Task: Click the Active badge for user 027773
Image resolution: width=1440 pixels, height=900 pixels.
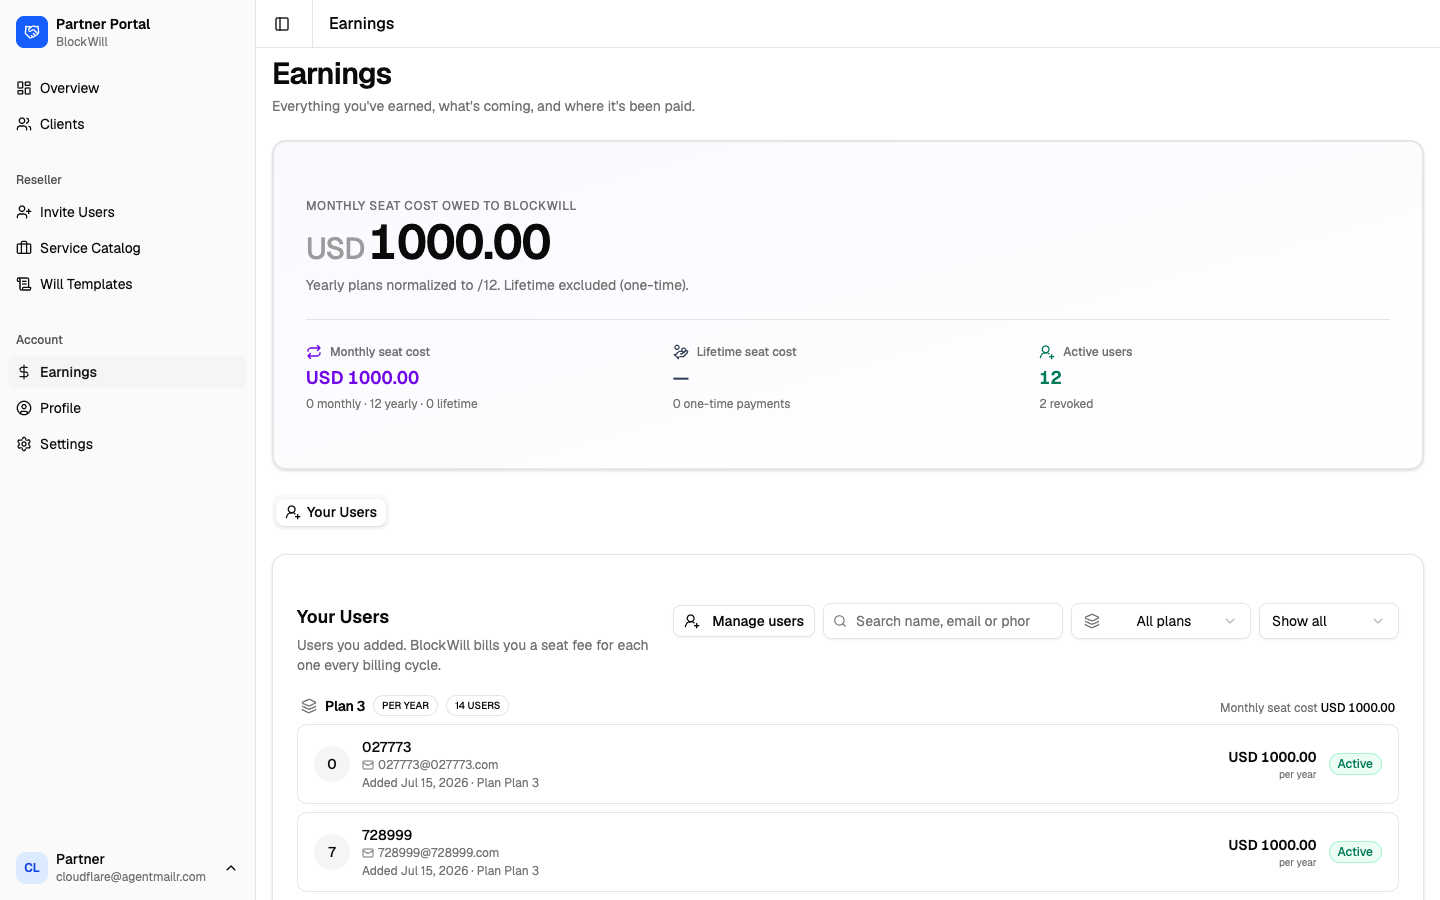Action: pyautogui.click(x=1355, y=764)
